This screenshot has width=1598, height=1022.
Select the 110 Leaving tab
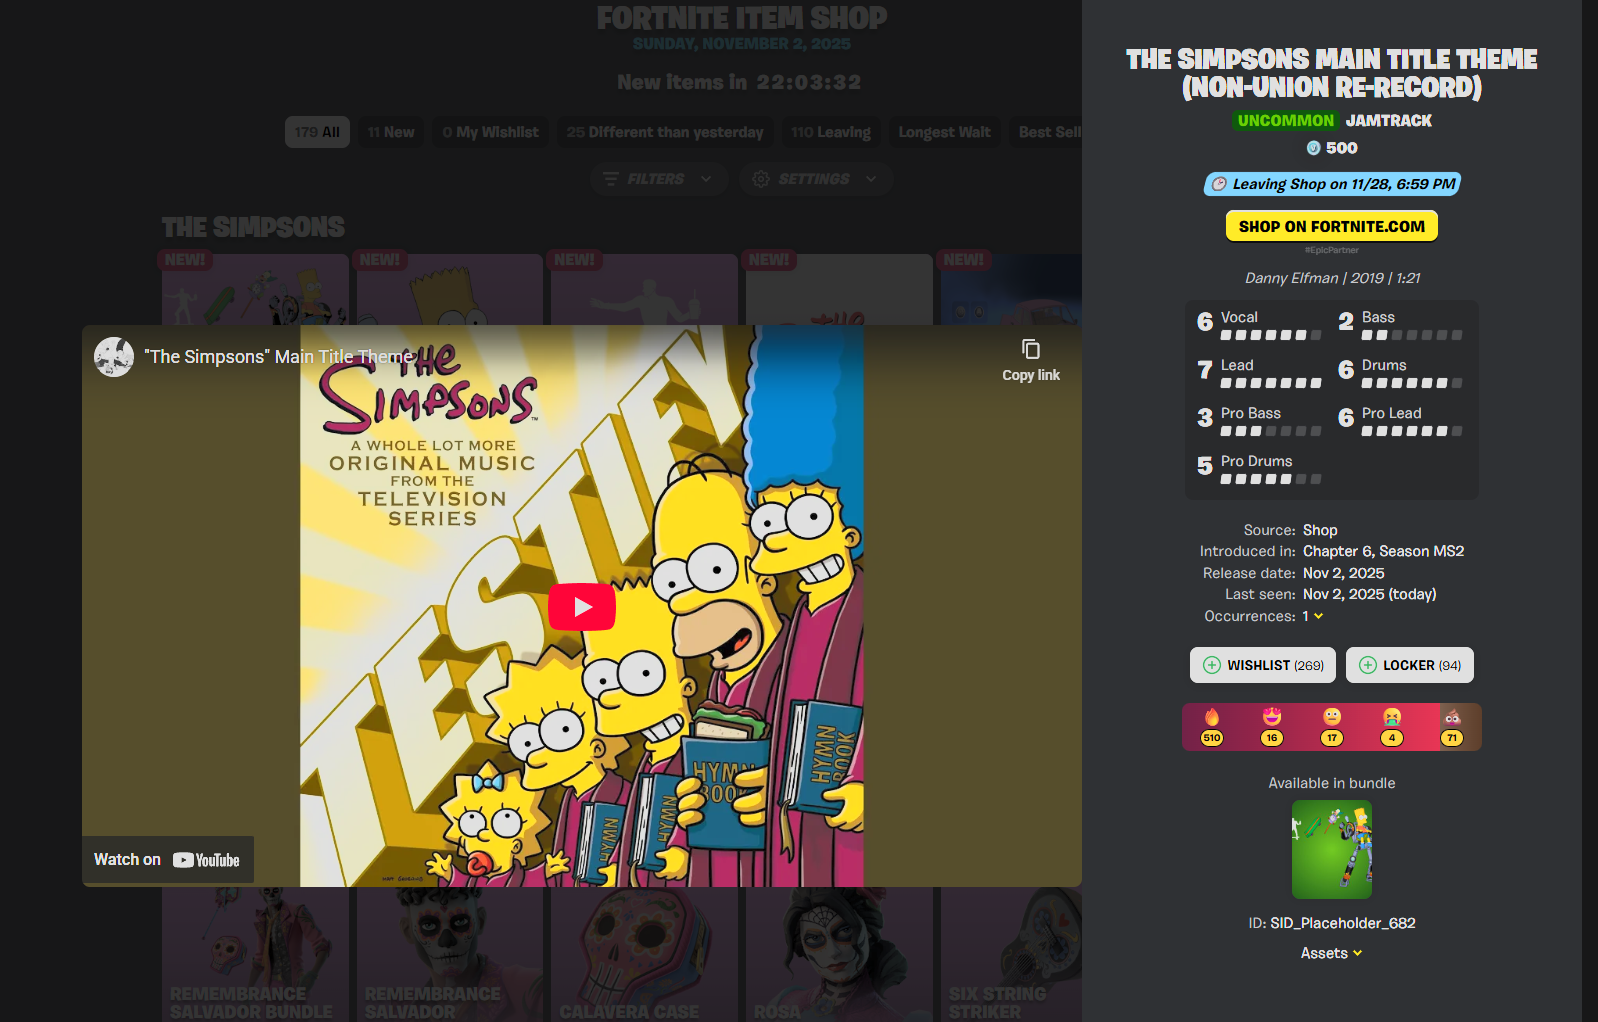(x=831, y=132)
